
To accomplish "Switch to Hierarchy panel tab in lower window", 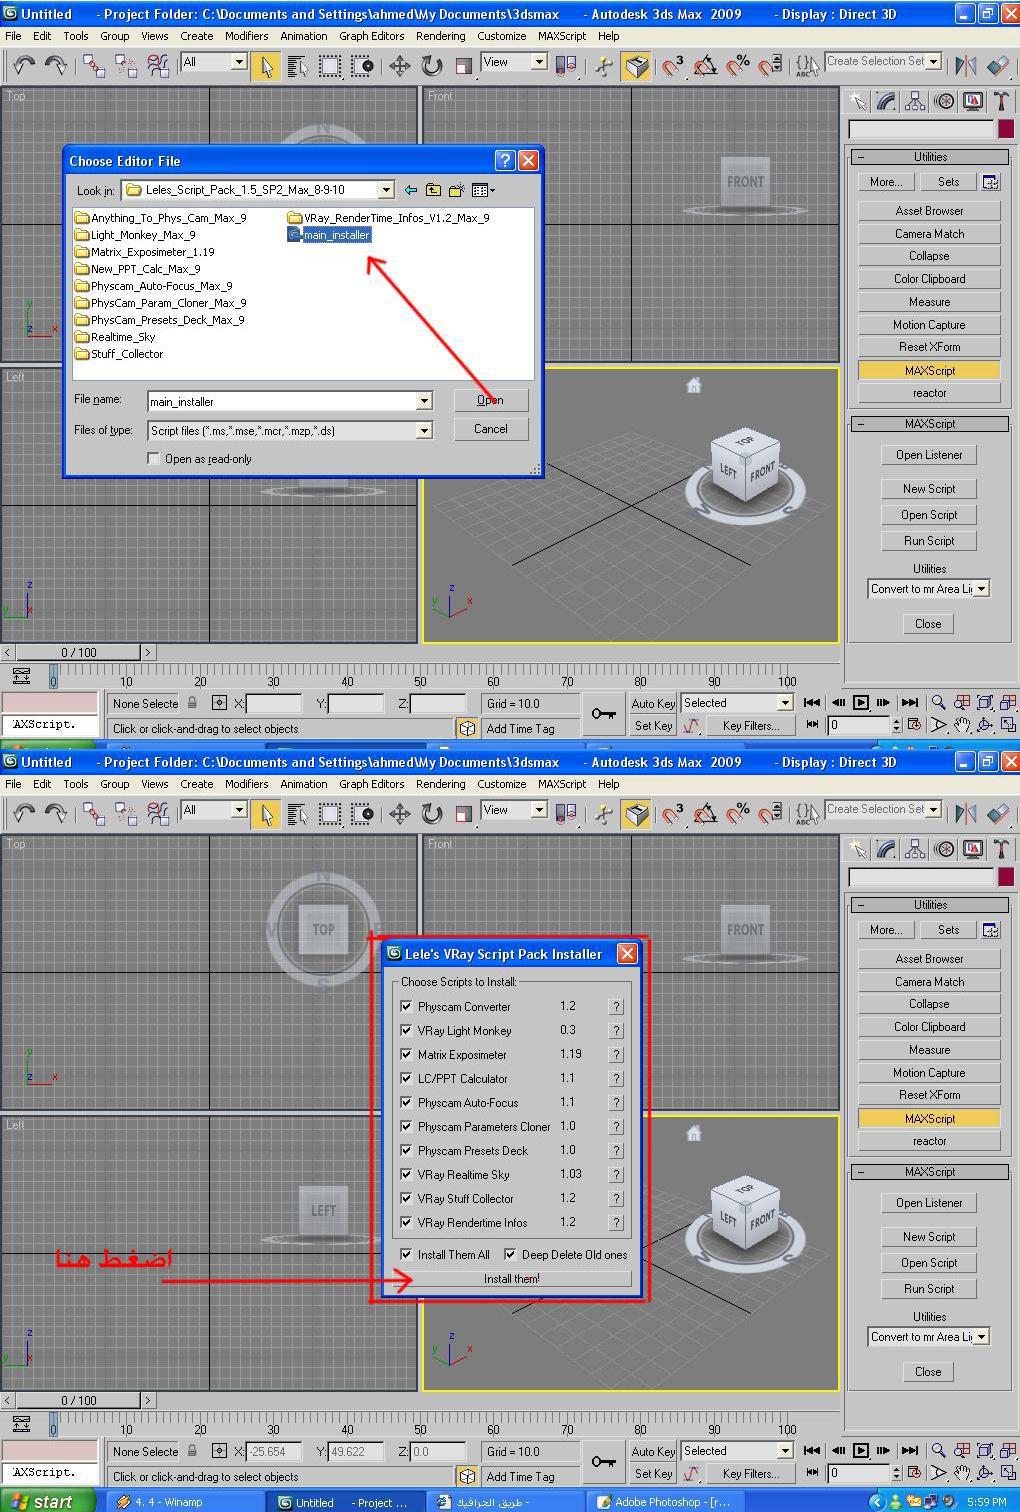I will (x=915, y=849).
